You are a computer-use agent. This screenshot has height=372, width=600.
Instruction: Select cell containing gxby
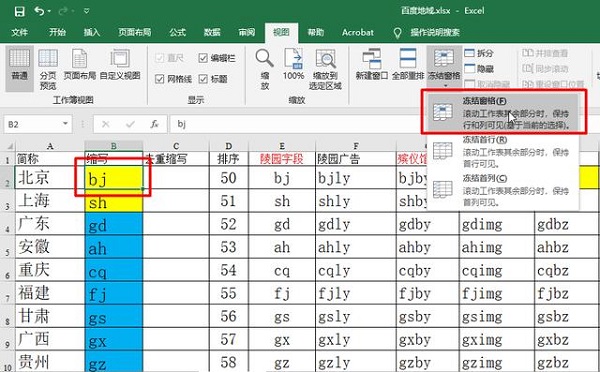[427, 339]
